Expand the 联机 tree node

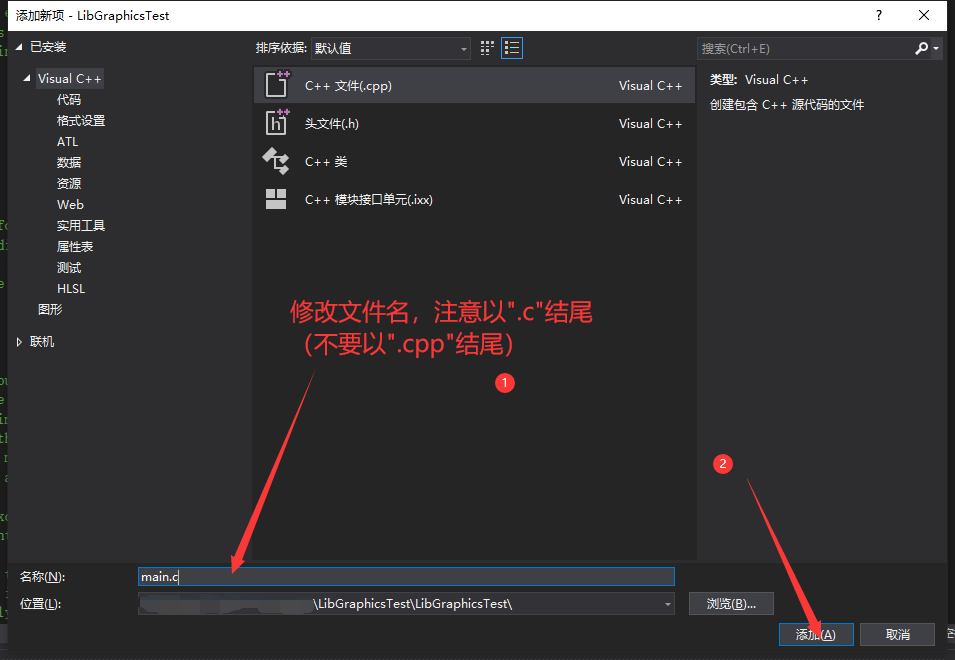coord(17,341)
